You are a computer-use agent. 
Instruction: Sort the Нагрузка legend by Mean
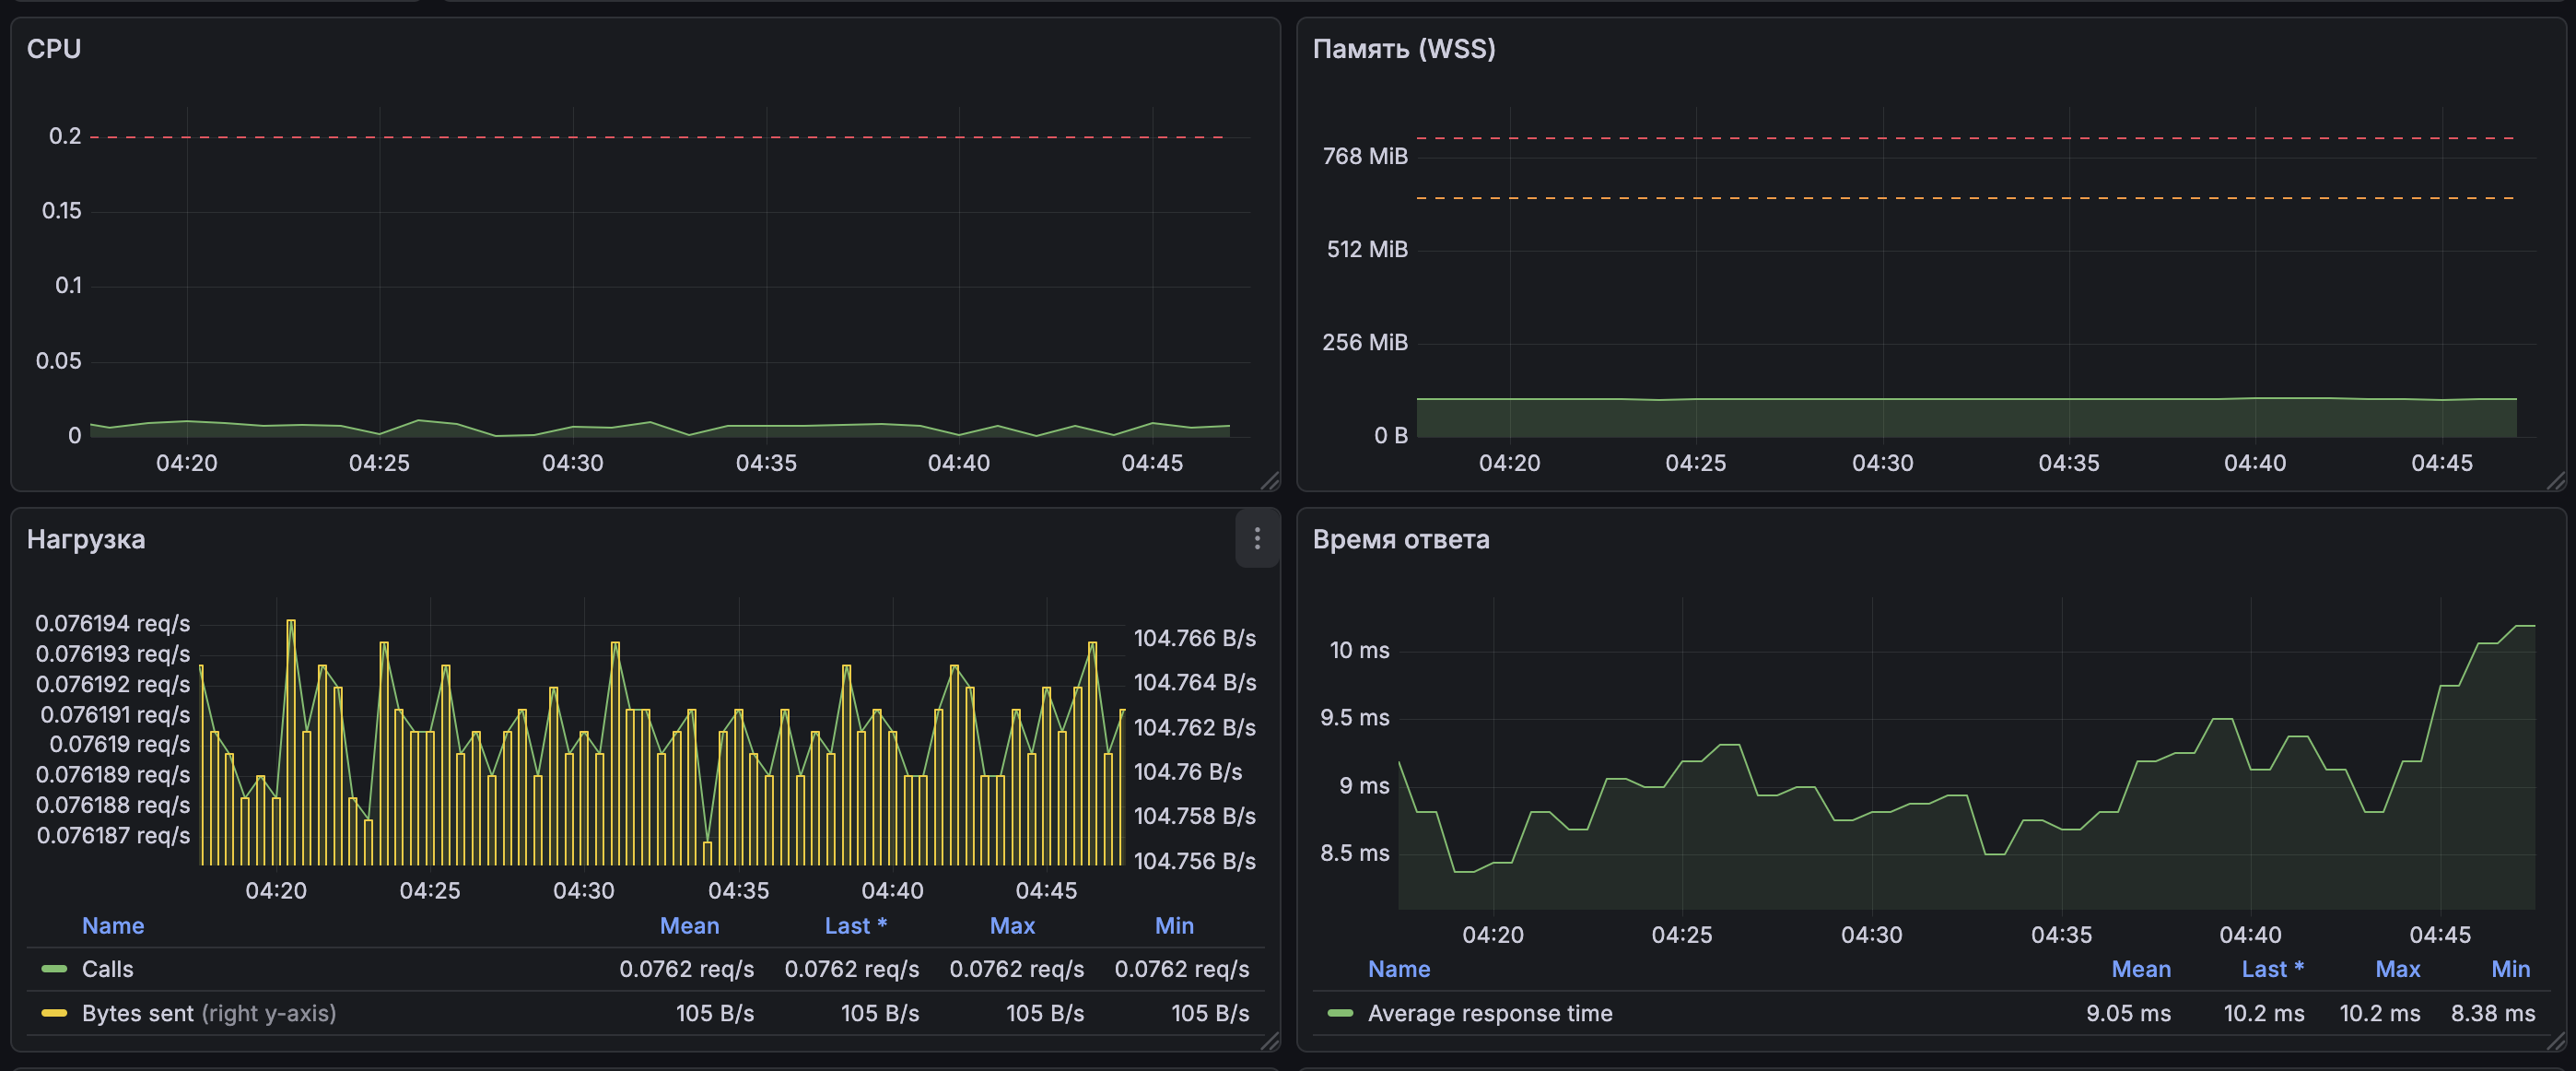pos(689,925)
